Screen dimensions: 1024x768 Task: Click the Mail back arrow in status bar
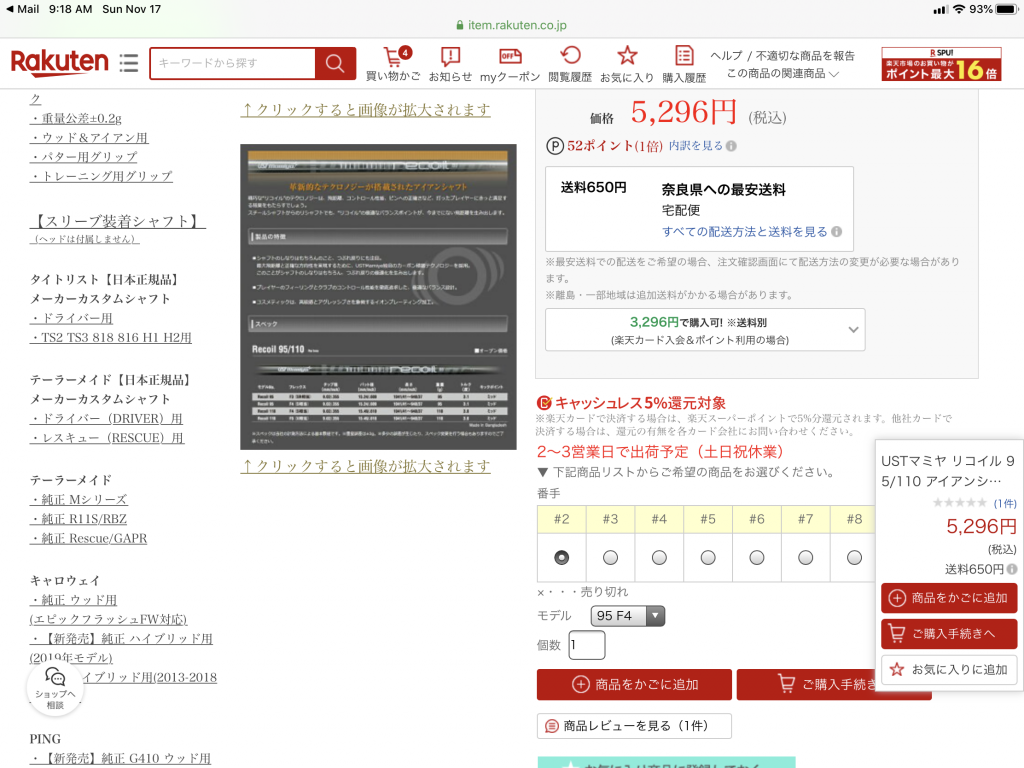[x=22, y=9]
